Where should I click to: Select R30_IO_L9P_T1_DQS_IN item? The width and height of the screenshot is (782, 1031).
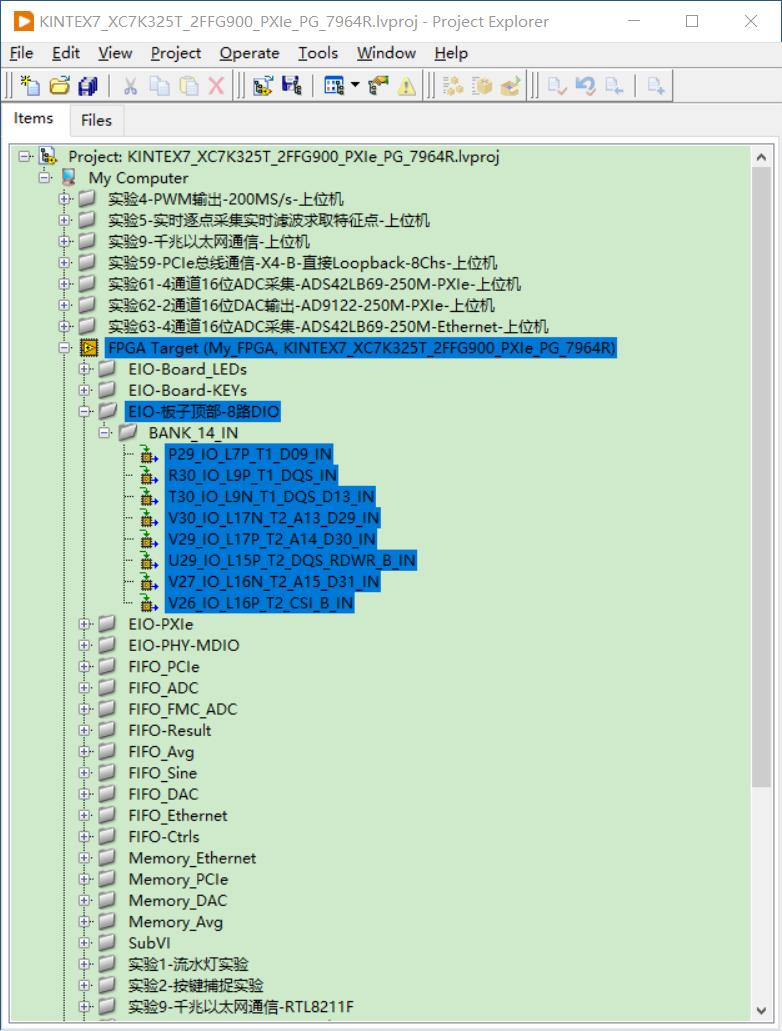[252, 475]
